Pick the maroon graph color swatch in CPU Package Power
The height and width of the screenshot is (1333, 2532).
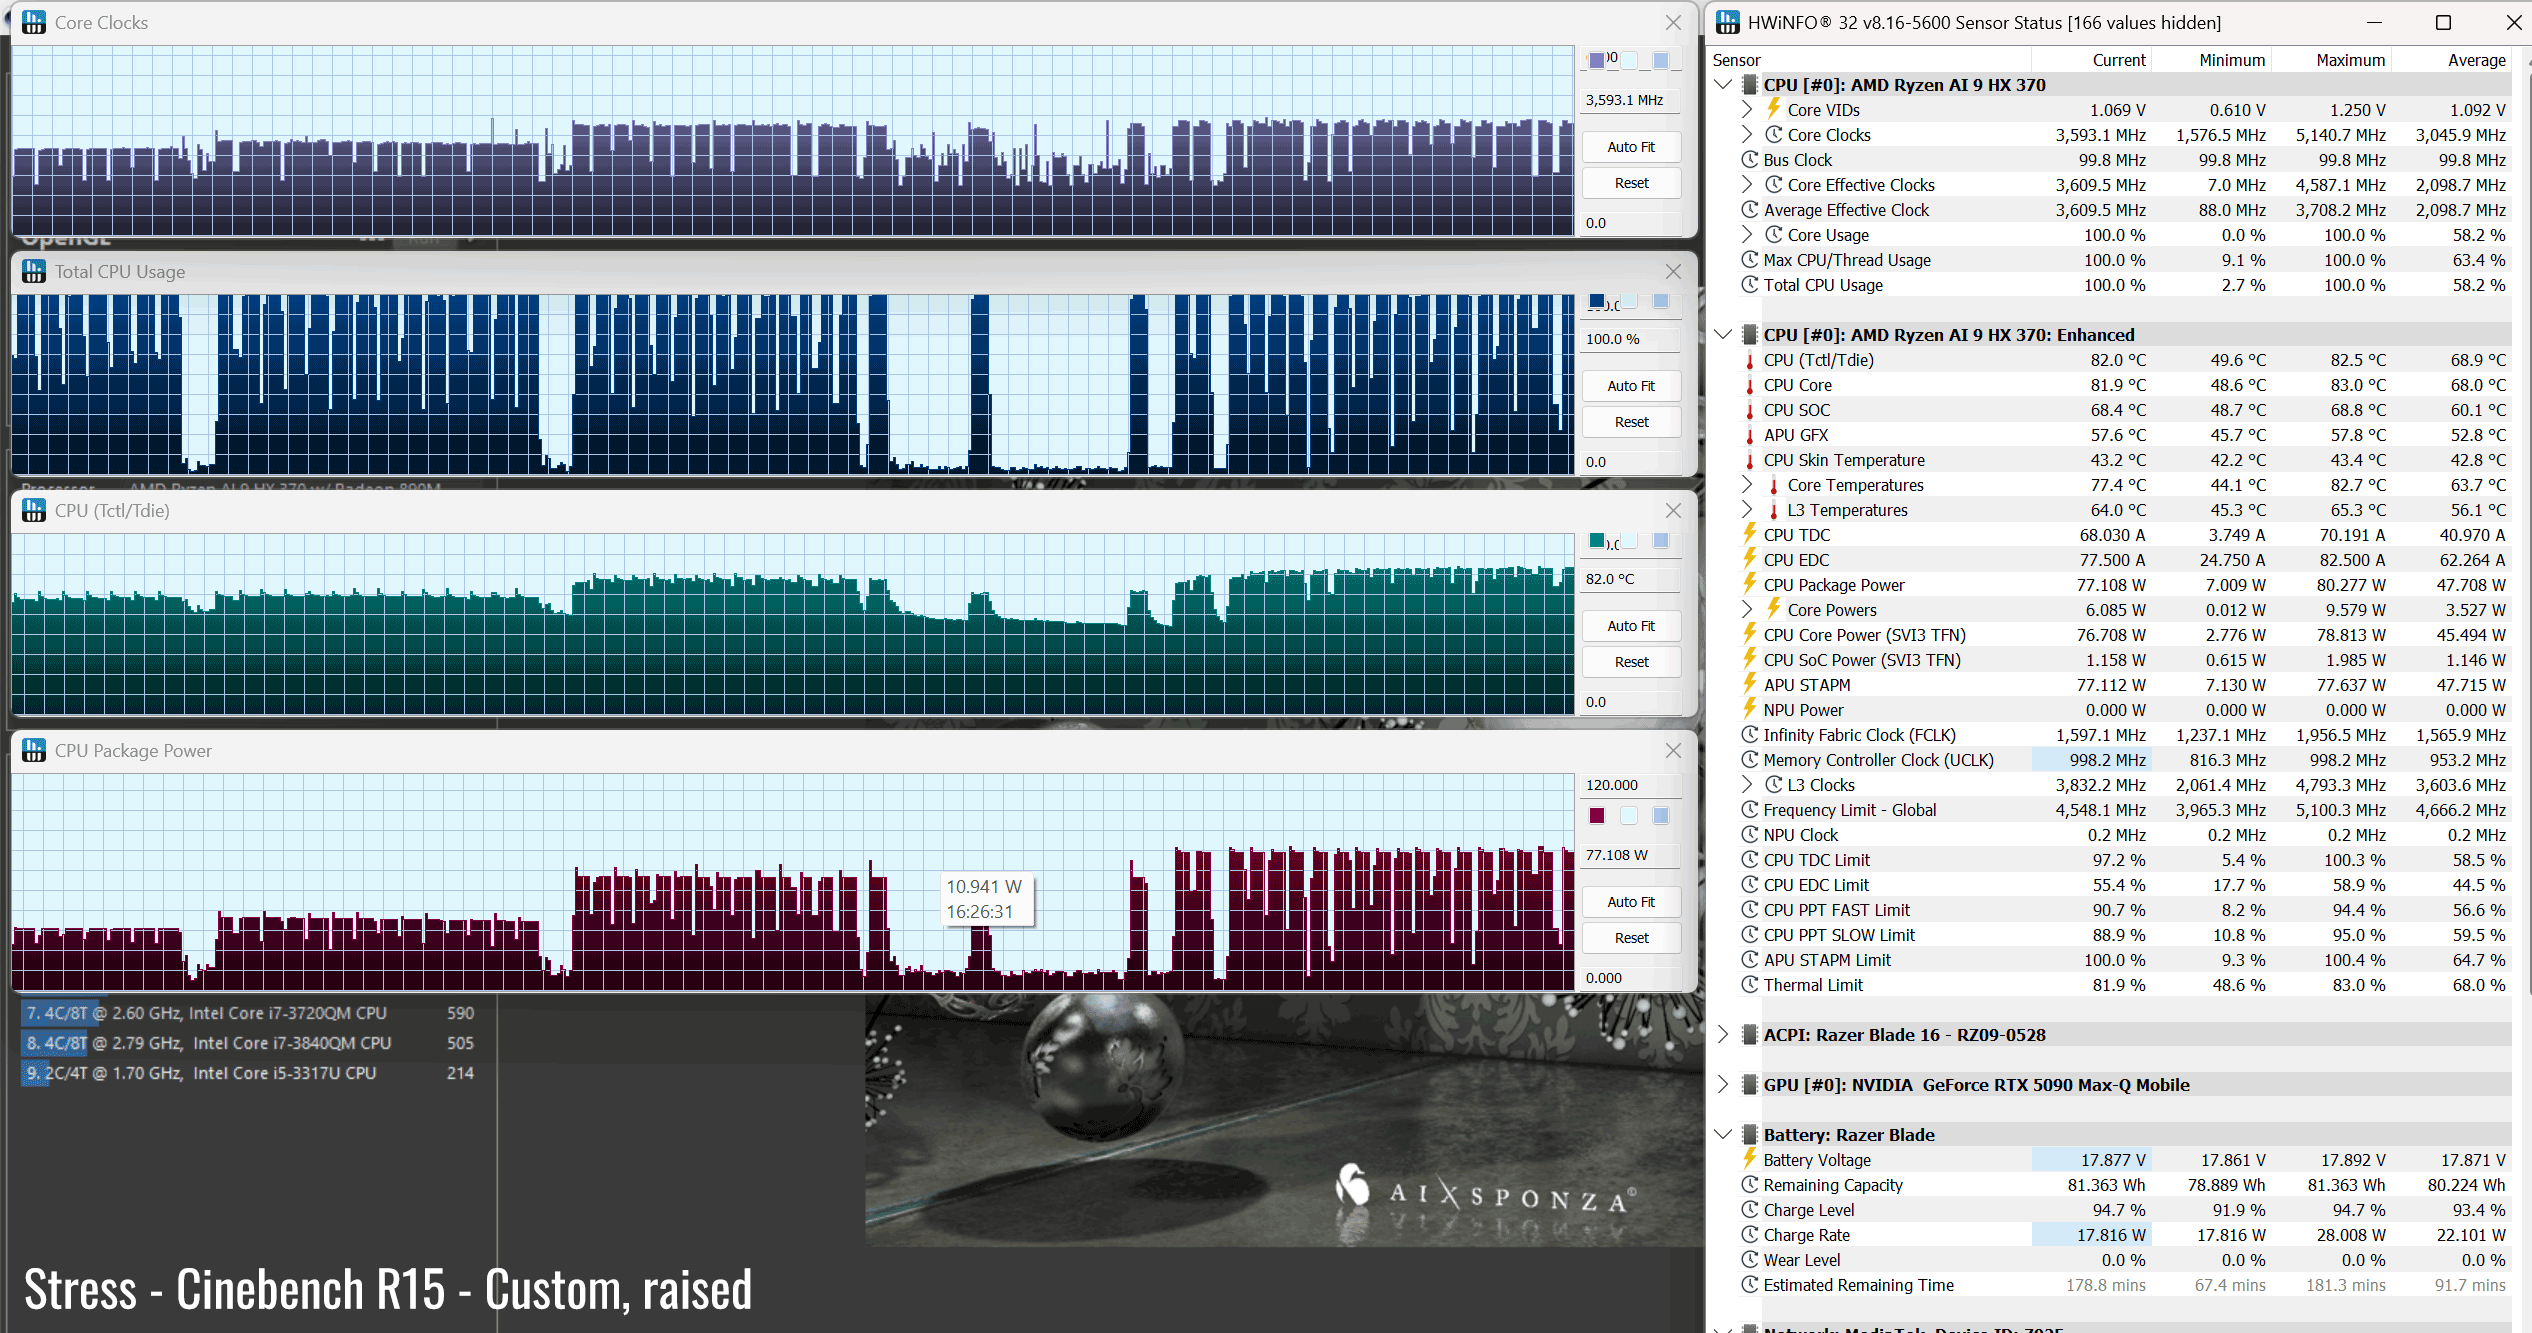(x=1597, y=816)
